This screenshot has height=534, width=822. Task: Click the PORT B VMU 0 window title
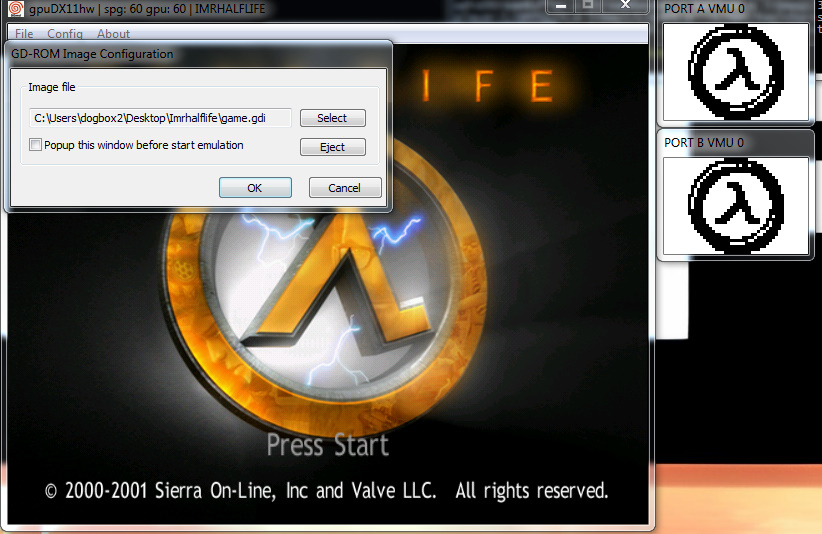point(704,143)
